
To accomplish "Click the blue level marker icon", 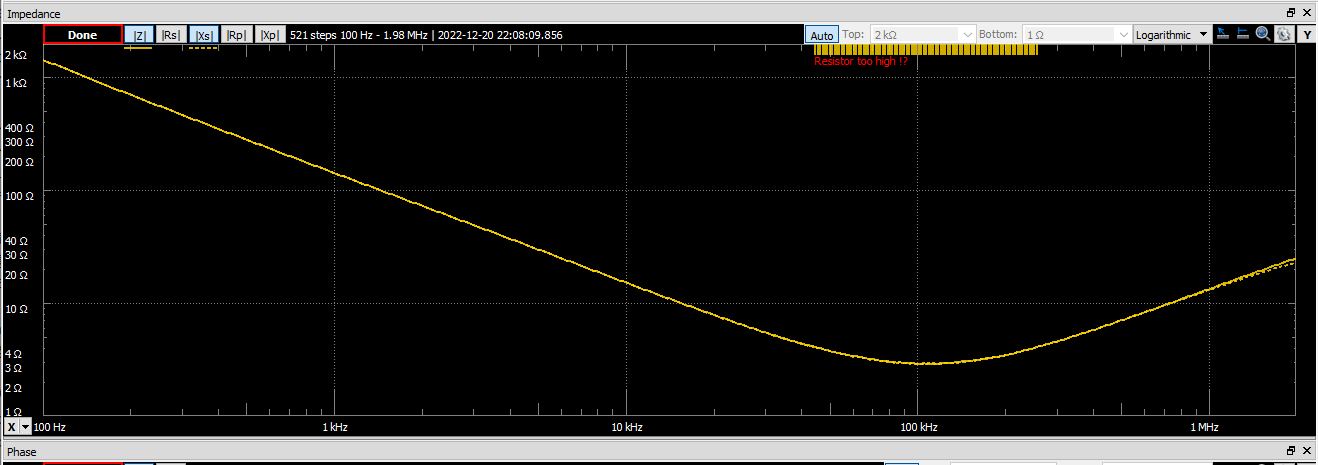I will [x=1243, y=34].
